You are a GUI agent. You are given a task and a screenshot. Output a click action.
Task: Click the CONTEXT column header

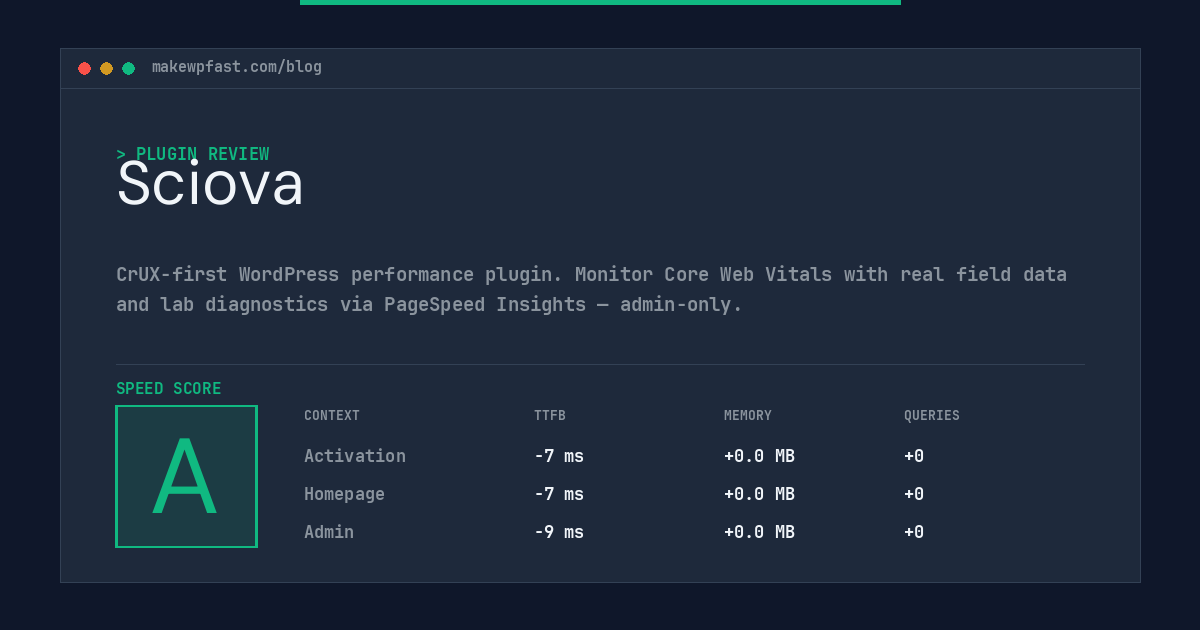point(332,416)
